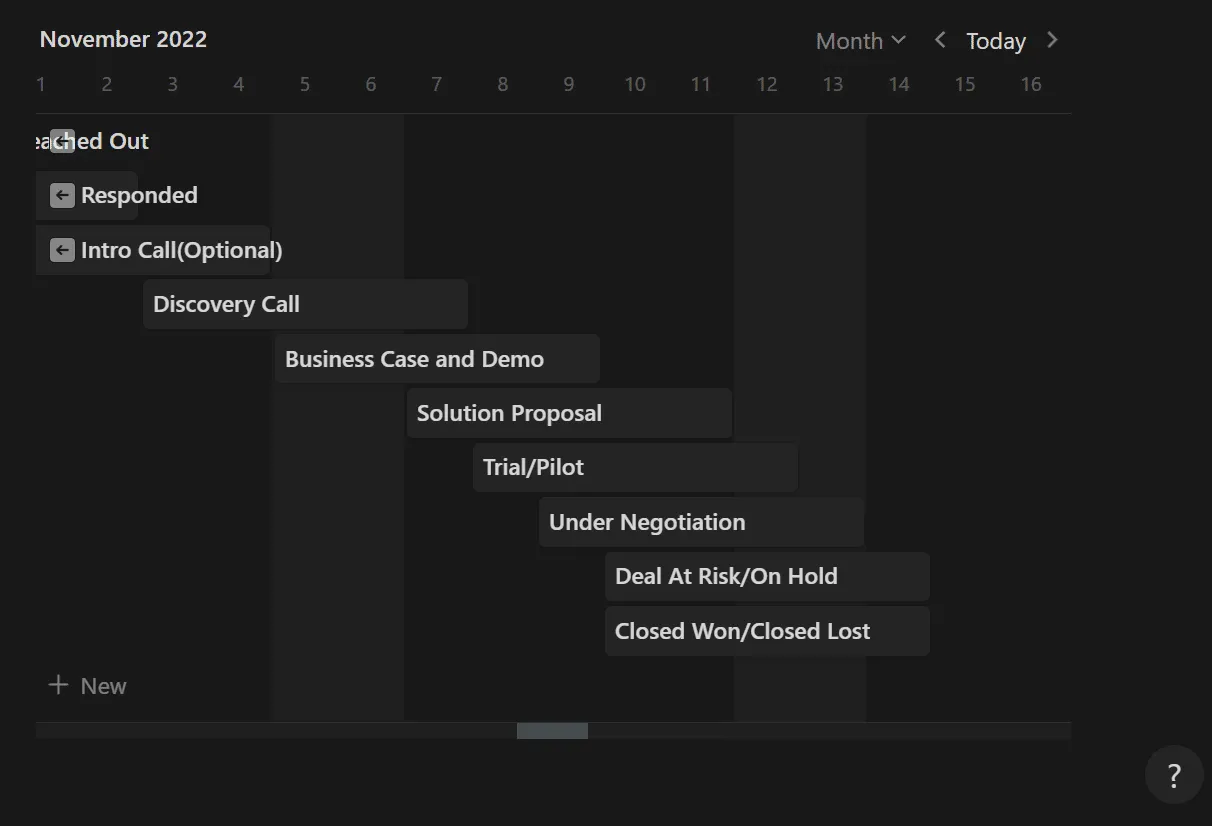1212x826 pixels.
Task: Click the Intro Call(Optional) timeline bar label
Action: click(x=182, y=250)
